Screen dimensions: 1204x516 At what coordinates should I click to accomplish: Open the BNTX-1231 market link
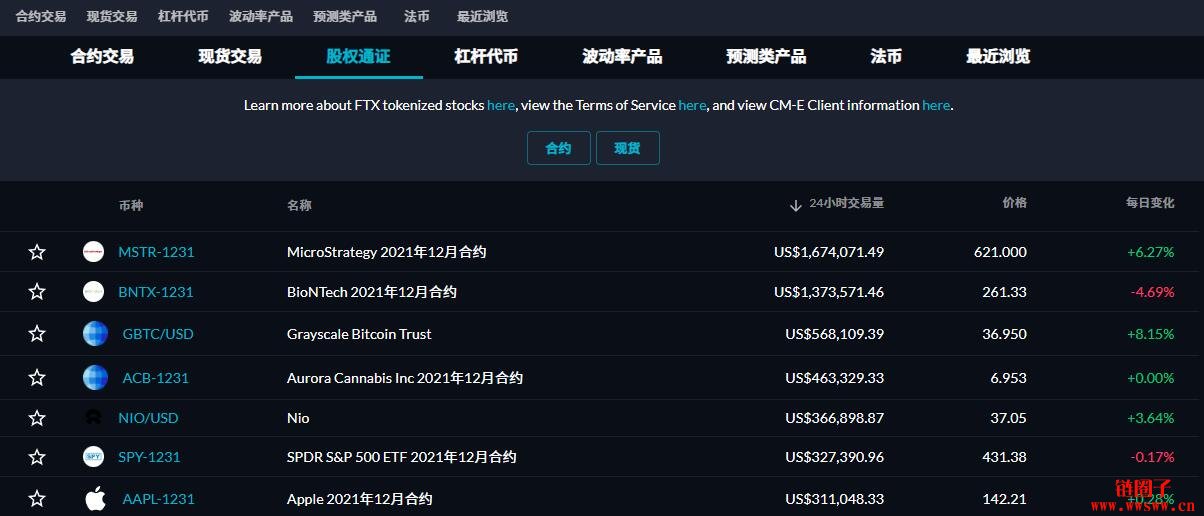pos(156,292)
